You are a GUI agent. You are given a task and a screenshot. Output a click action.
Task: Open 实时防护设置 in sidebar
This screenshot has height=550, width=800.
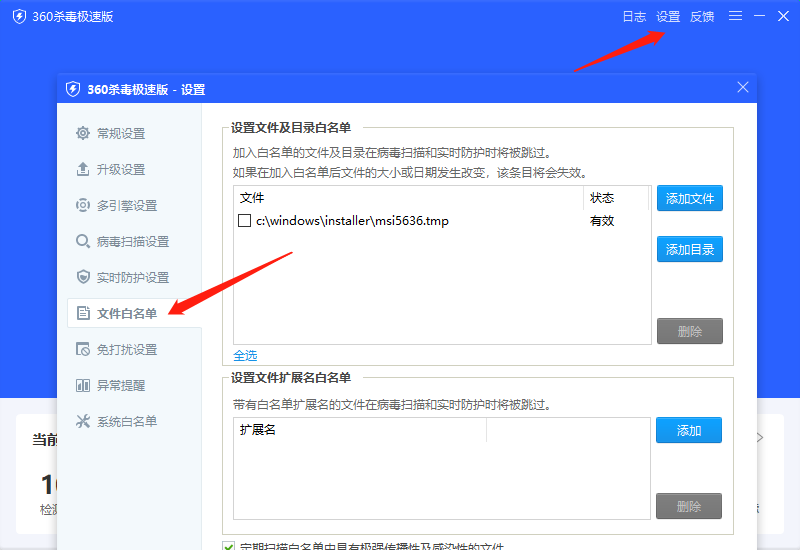pos(133,278)
